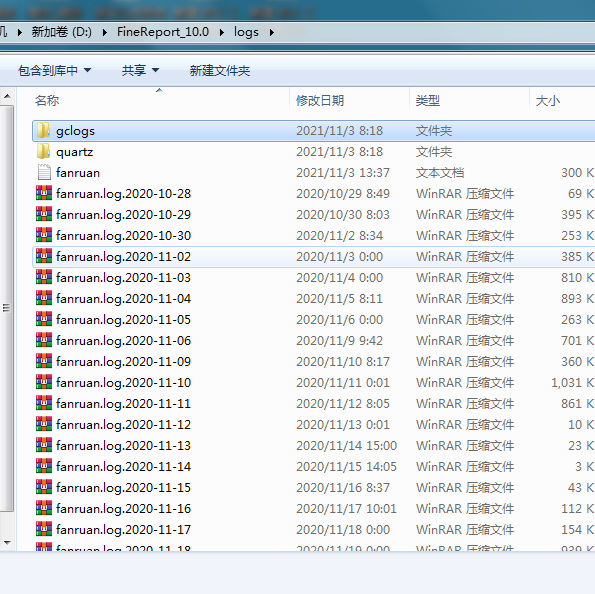Expand the arrow after FineReport_10.0 breadcrumb
The height and width of the screenshot is (594, 595).
pos(222,32)
